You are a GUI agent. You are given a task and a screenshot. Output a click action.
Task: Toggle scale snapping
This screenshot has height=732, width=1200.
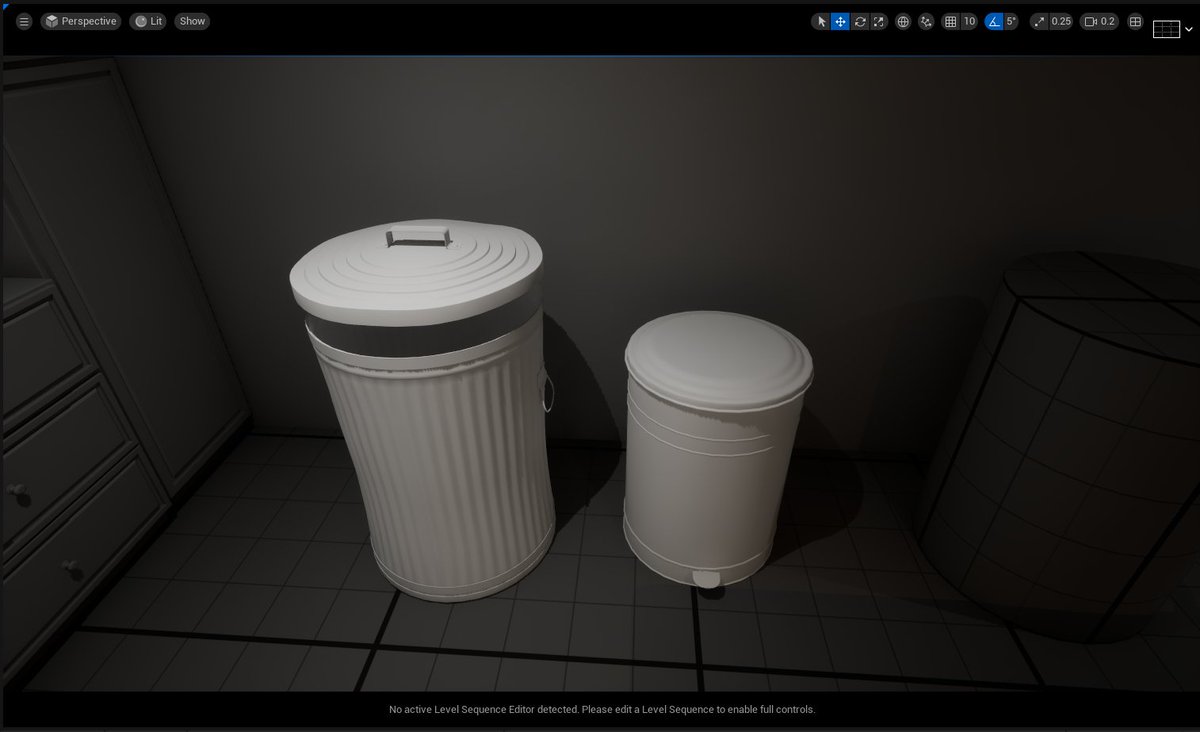coord(1039,21)
